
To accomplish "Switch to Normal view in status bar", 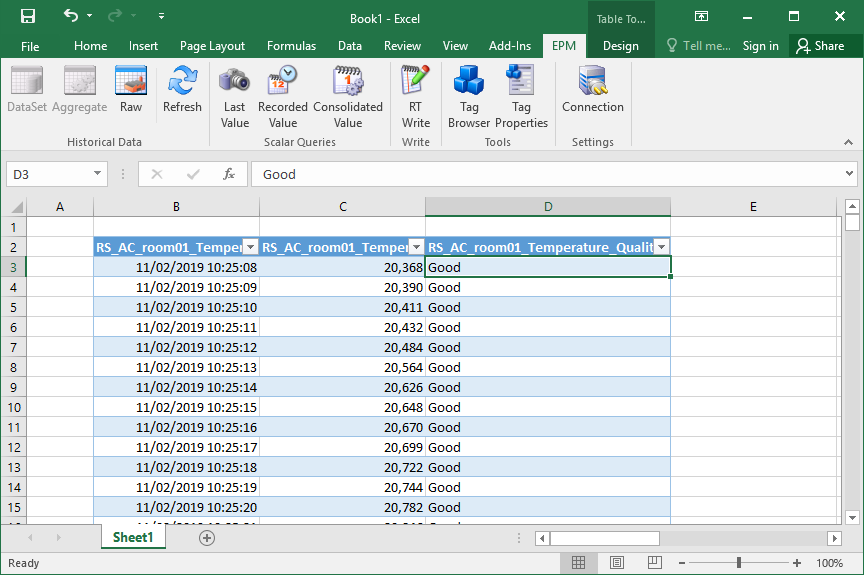I will [x=579, y=563].
